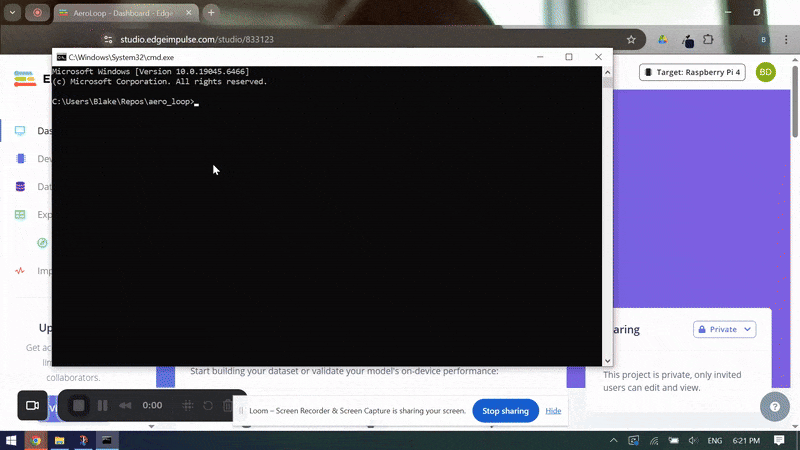Image resolution: width=800 pixels, height=450 pixels.
Task: Maximize the cmd.exe window
Action: [x=569, y=57]
